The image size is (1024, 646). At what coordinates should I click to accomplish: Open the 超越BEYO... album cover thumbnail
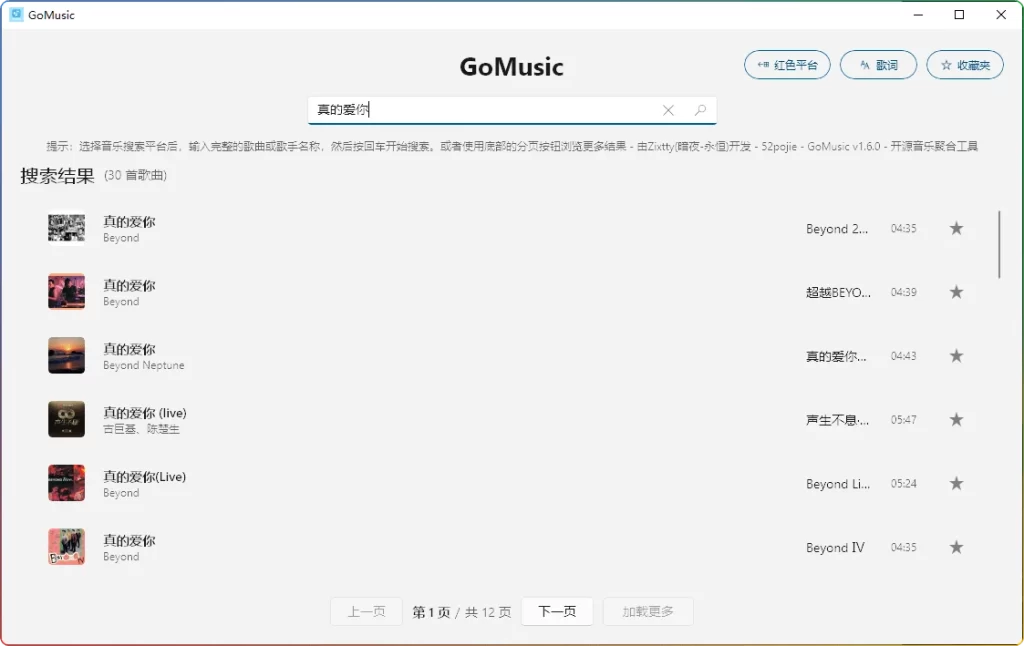click(x=67, y=291)
